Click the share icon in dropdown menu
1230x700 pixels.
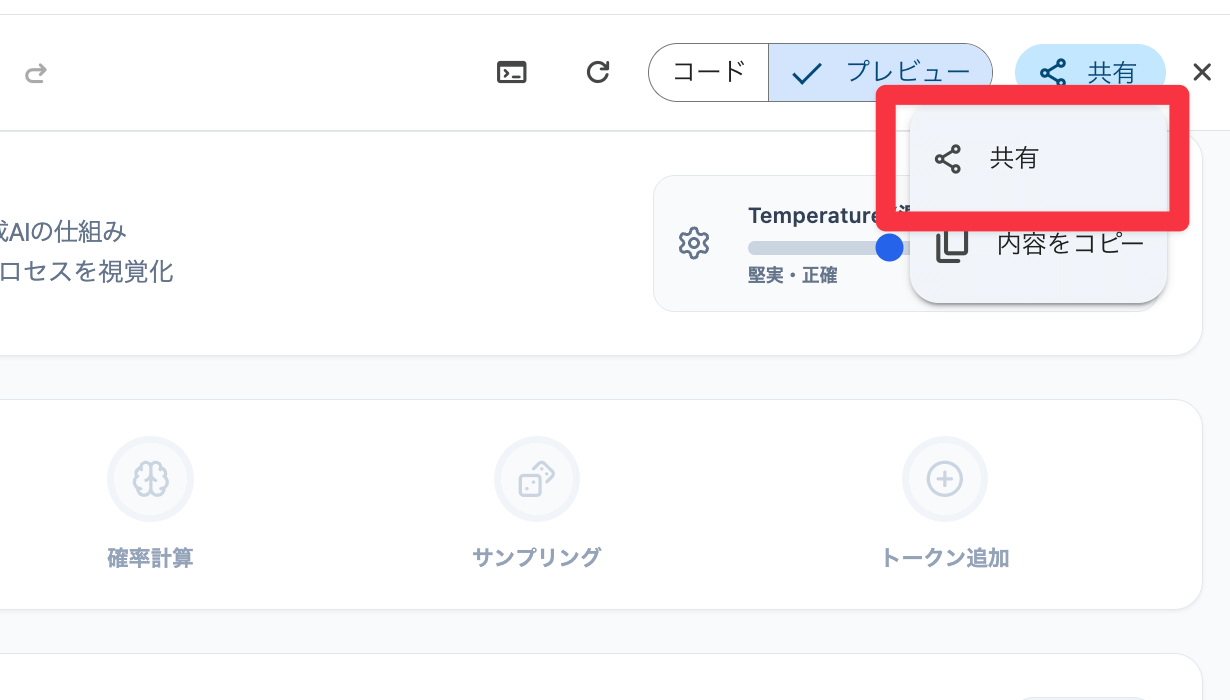947,159
